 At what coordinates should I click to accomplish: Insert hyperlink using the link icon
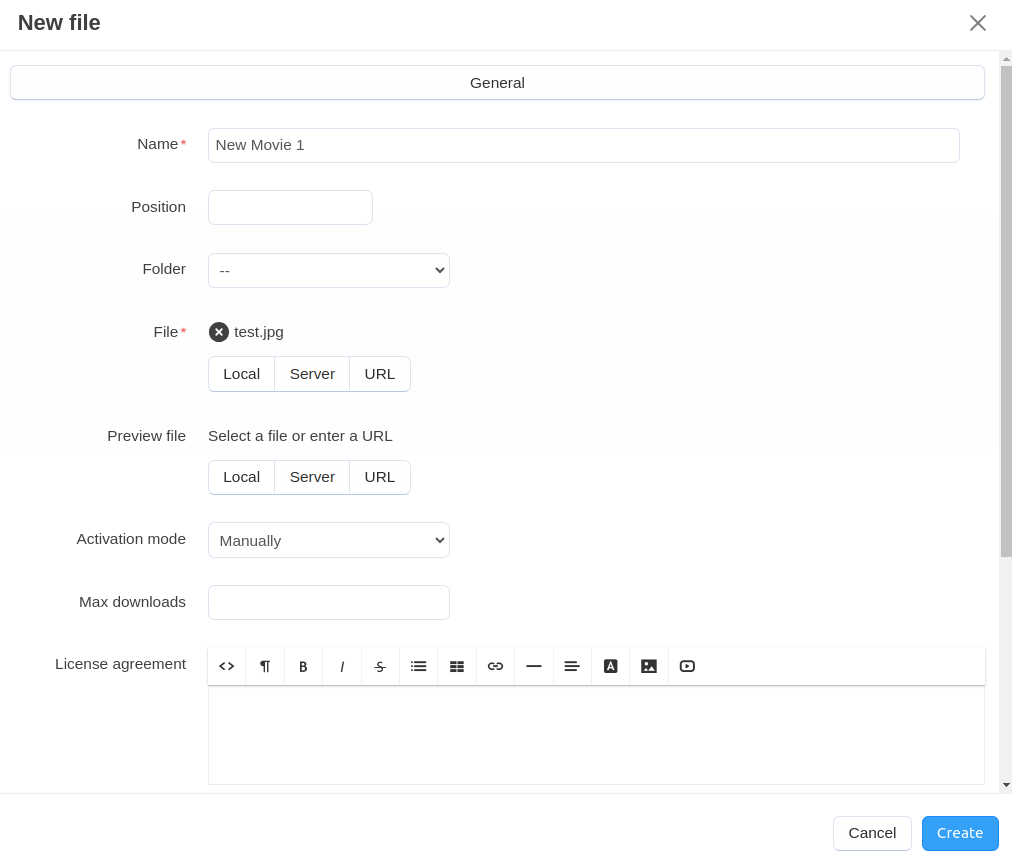pyautogui.click(x=495, y=666)
